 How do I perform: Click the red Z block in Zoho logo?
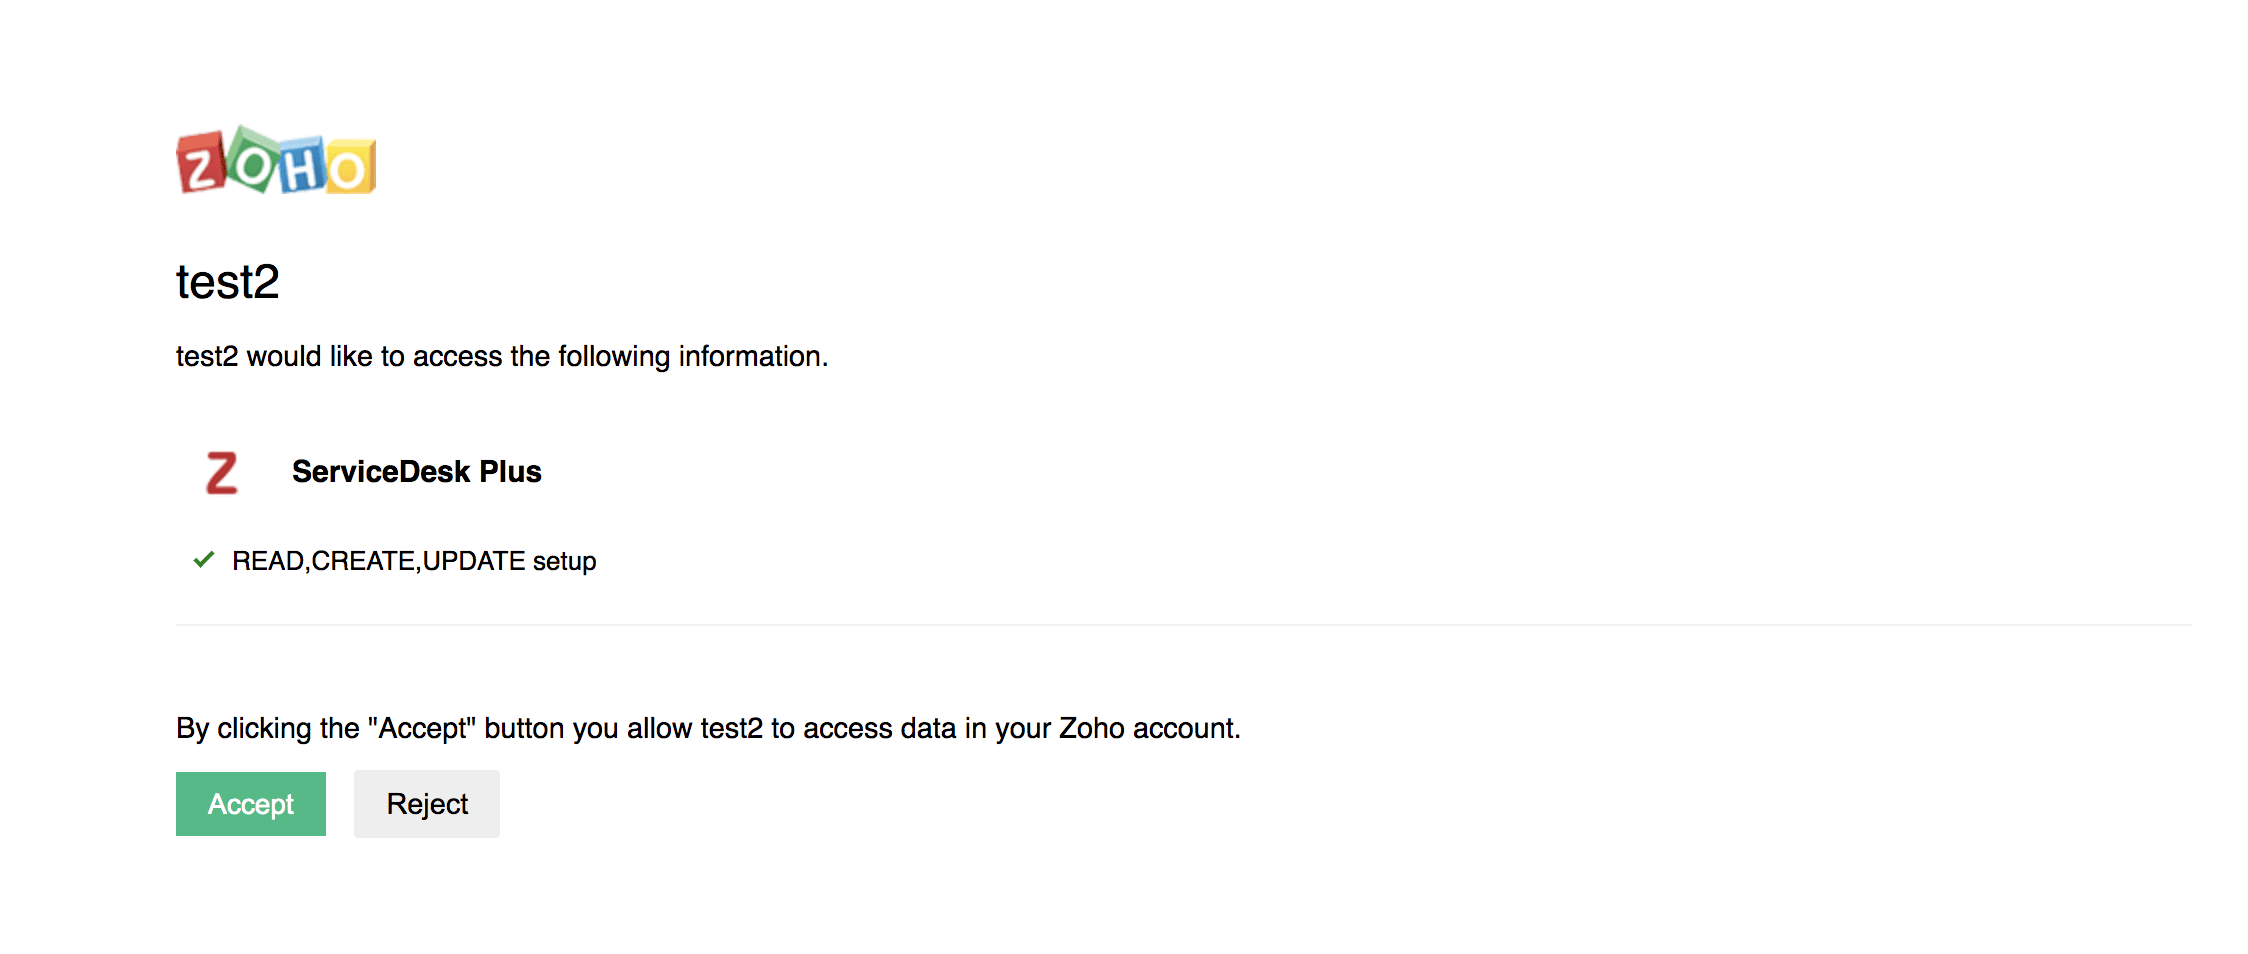[x=201, y=164]
